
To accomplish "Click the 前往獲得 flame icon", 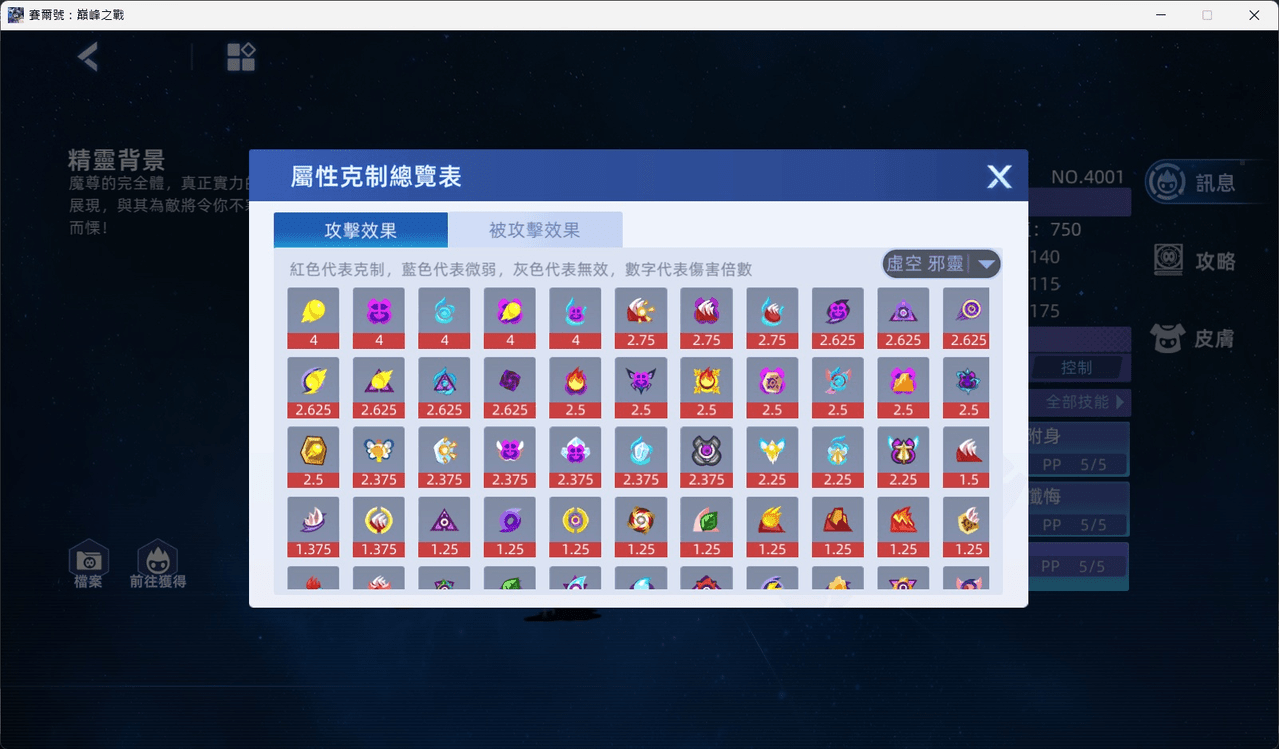I will click(158, 565).
